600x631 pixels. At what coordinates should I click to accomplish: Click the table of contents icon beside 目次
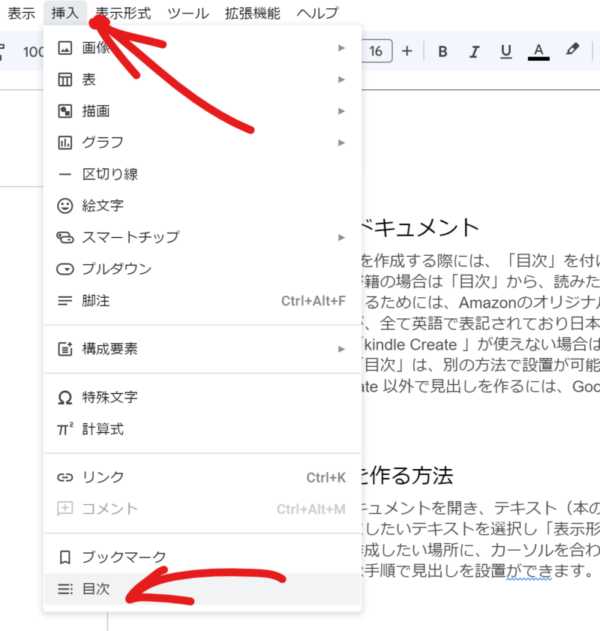coord(65,589)
